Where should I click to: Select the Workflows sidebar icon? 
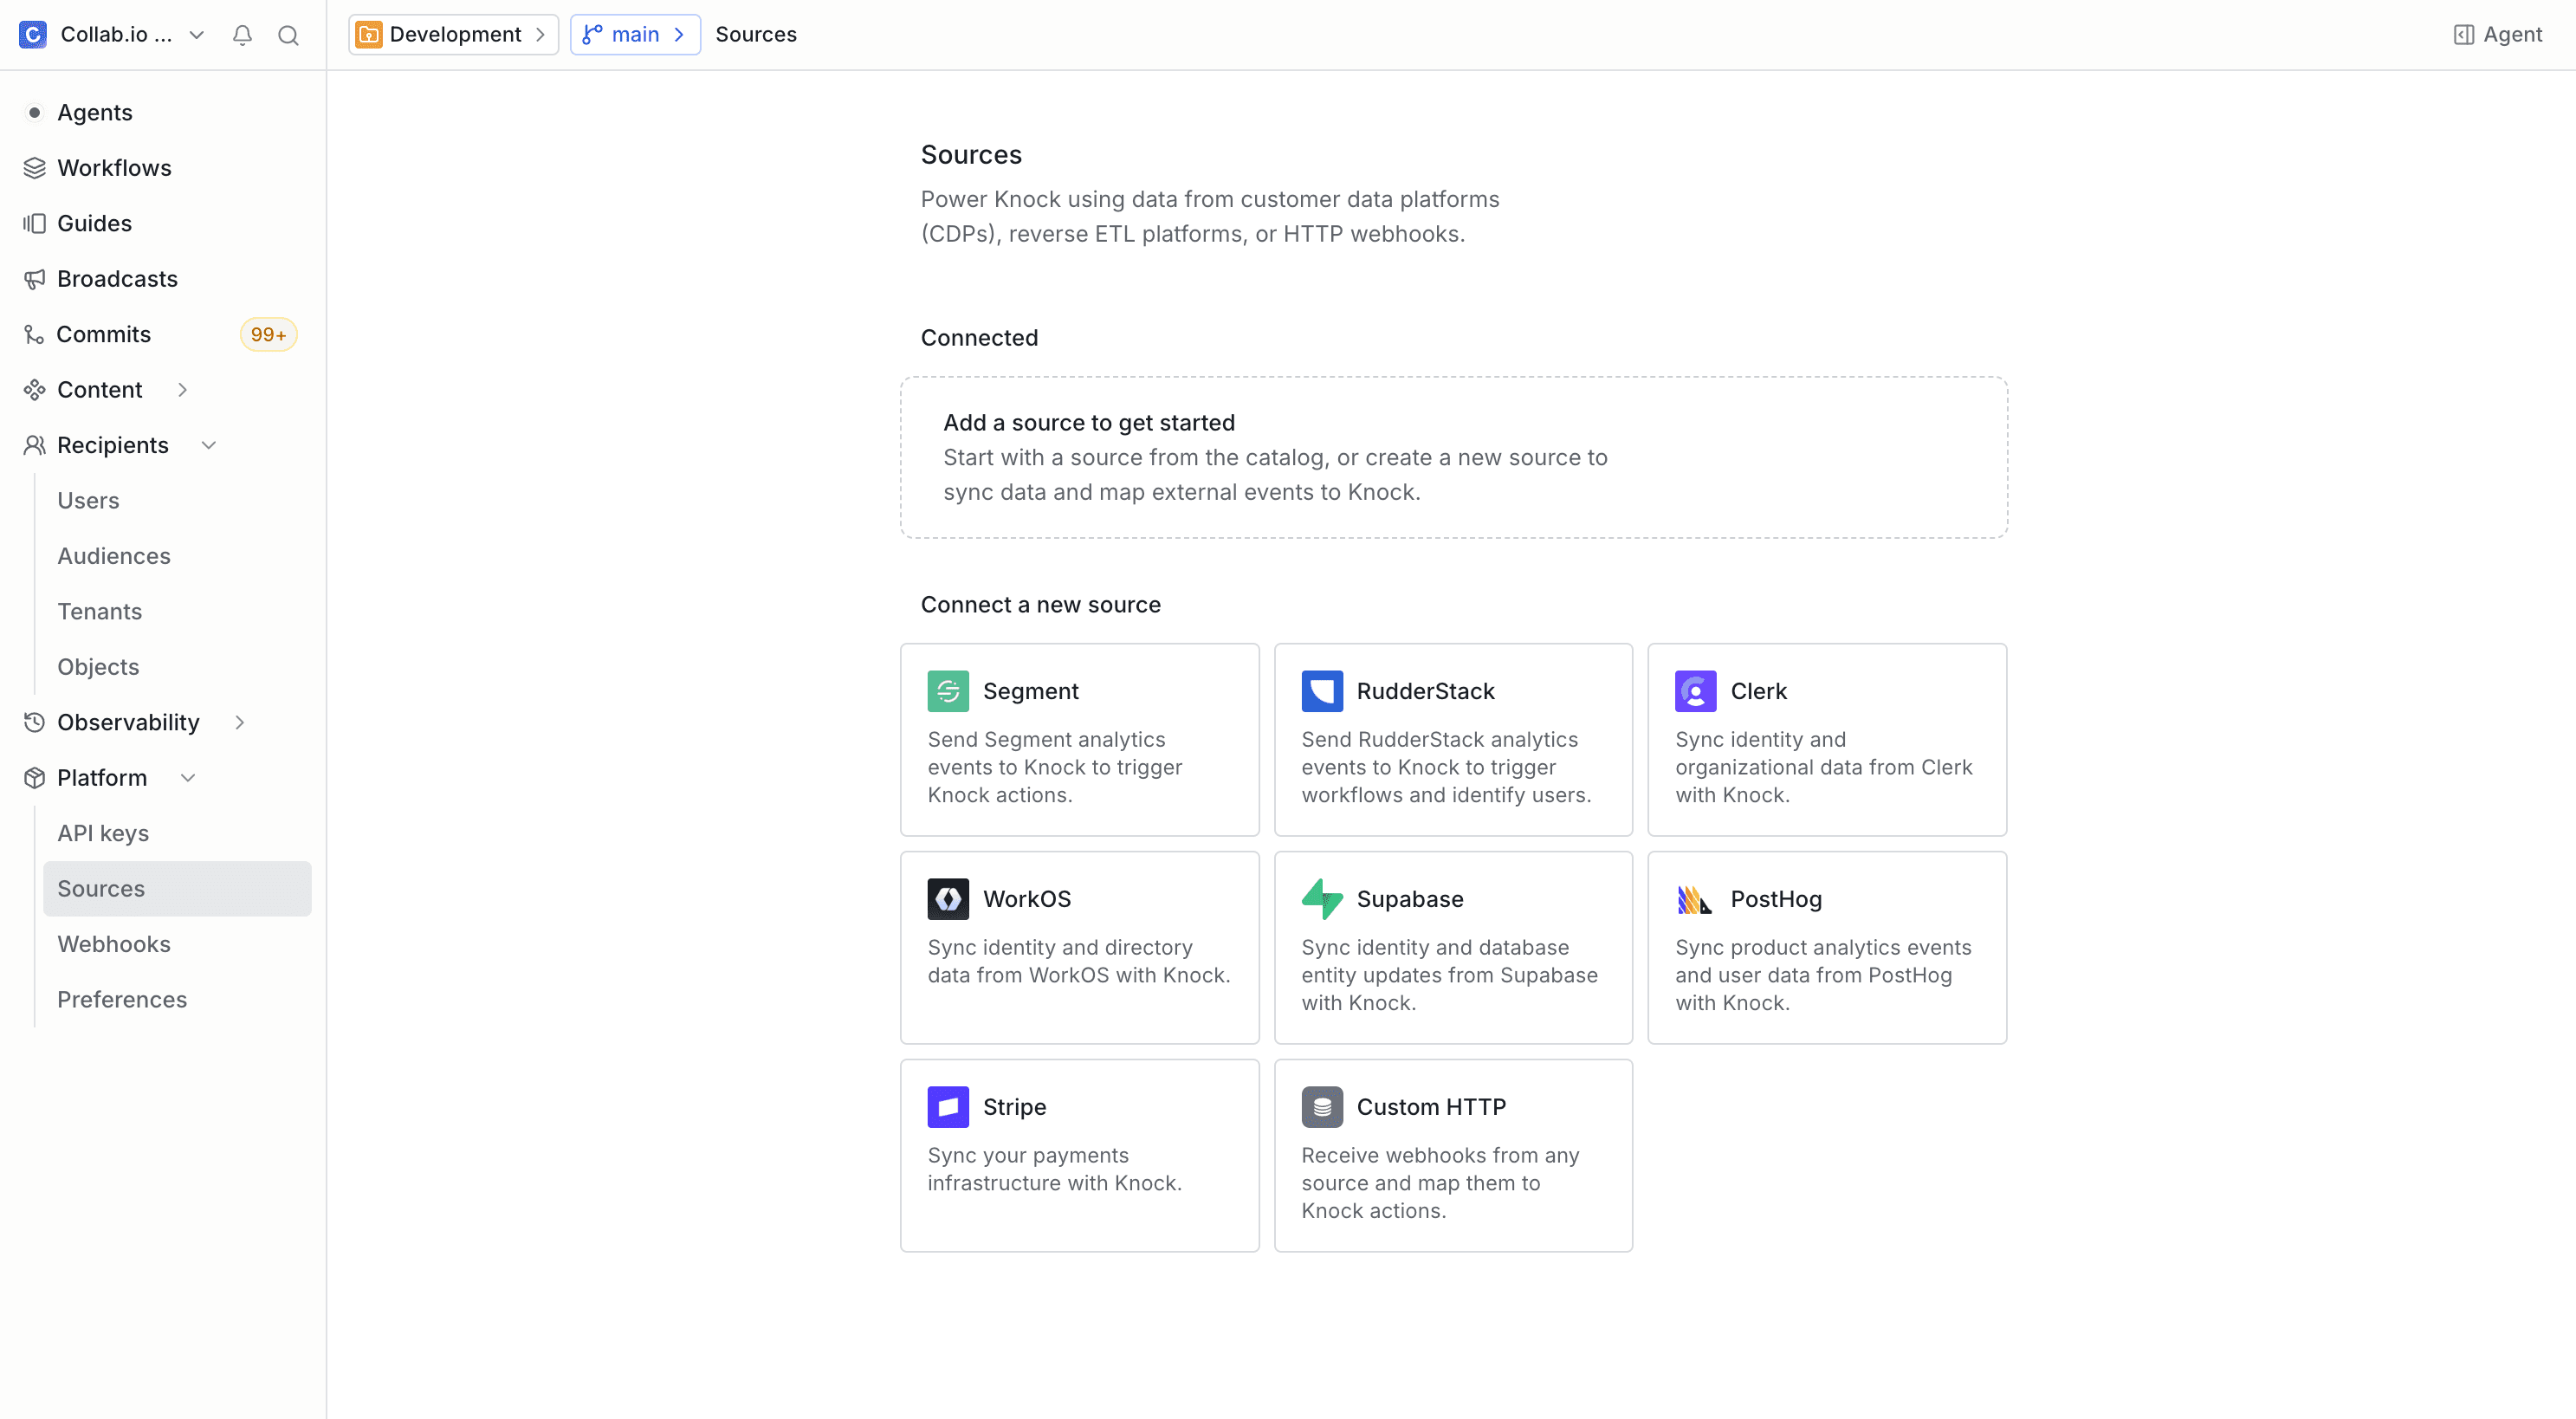(x=34, y=167)
